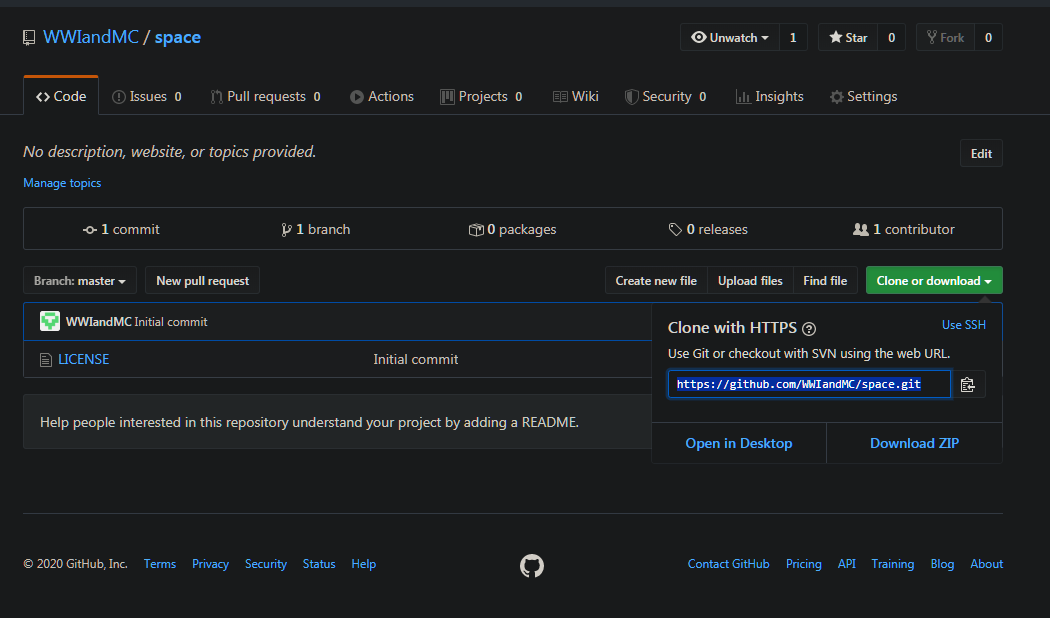Screen dimensions: 1050x618
Task: Open the About footer link
Action: 986,564
